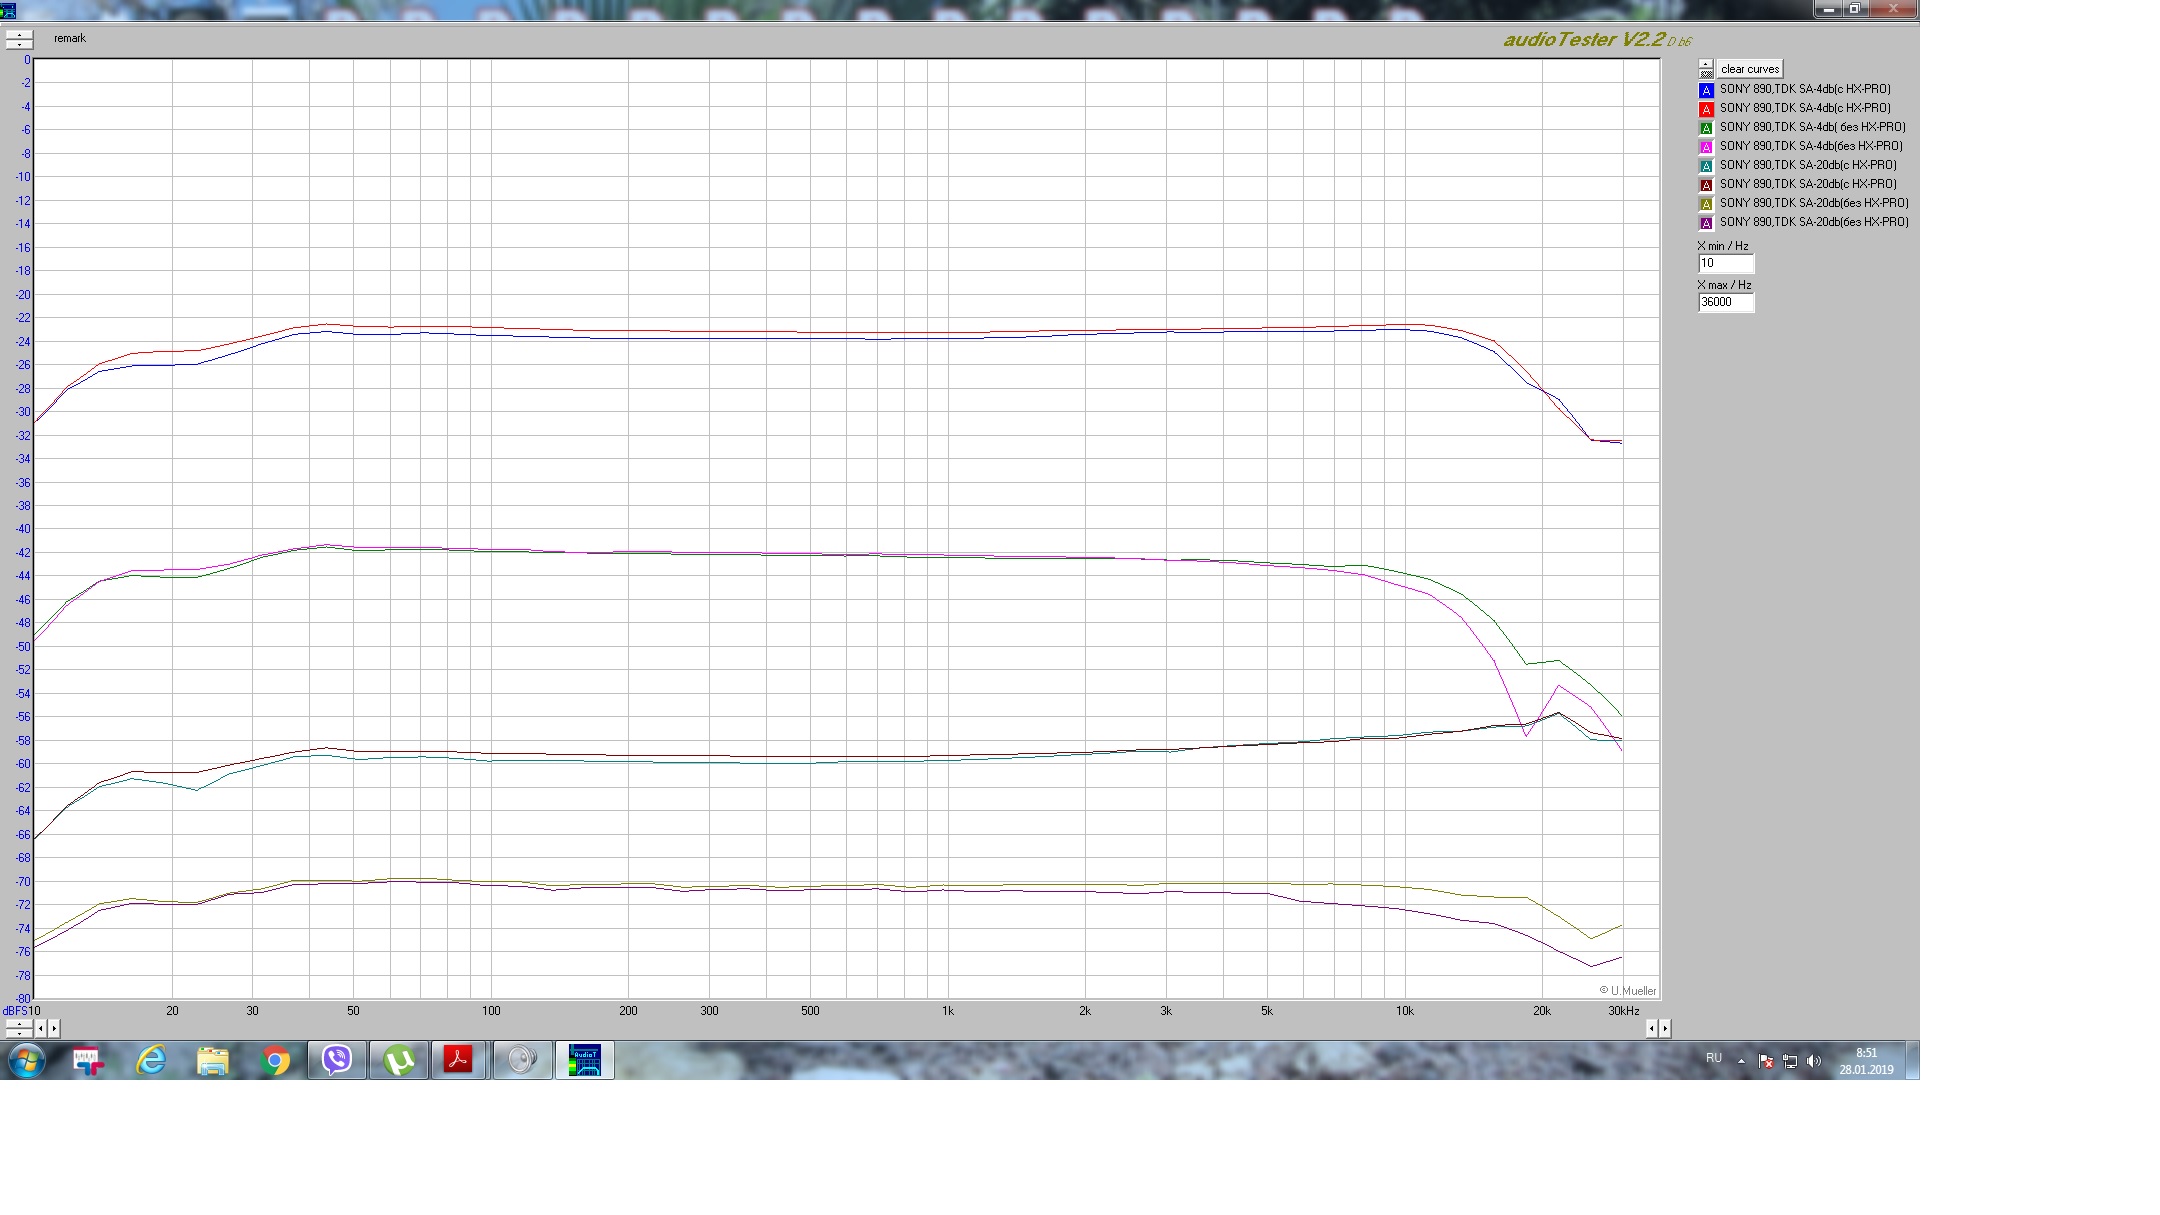Screen dimensions: 2160x1215
Task: Open audioTester from the taskbar
Action: point(584,1060)
